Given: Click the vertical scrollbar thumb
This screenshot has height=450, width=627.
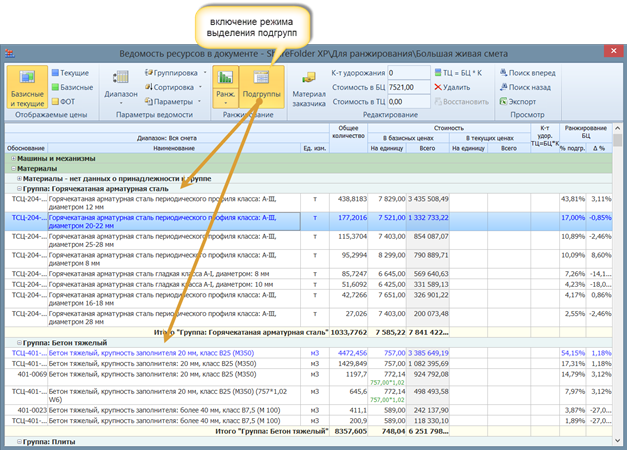Looking at the screenshot, I should 617,140.
